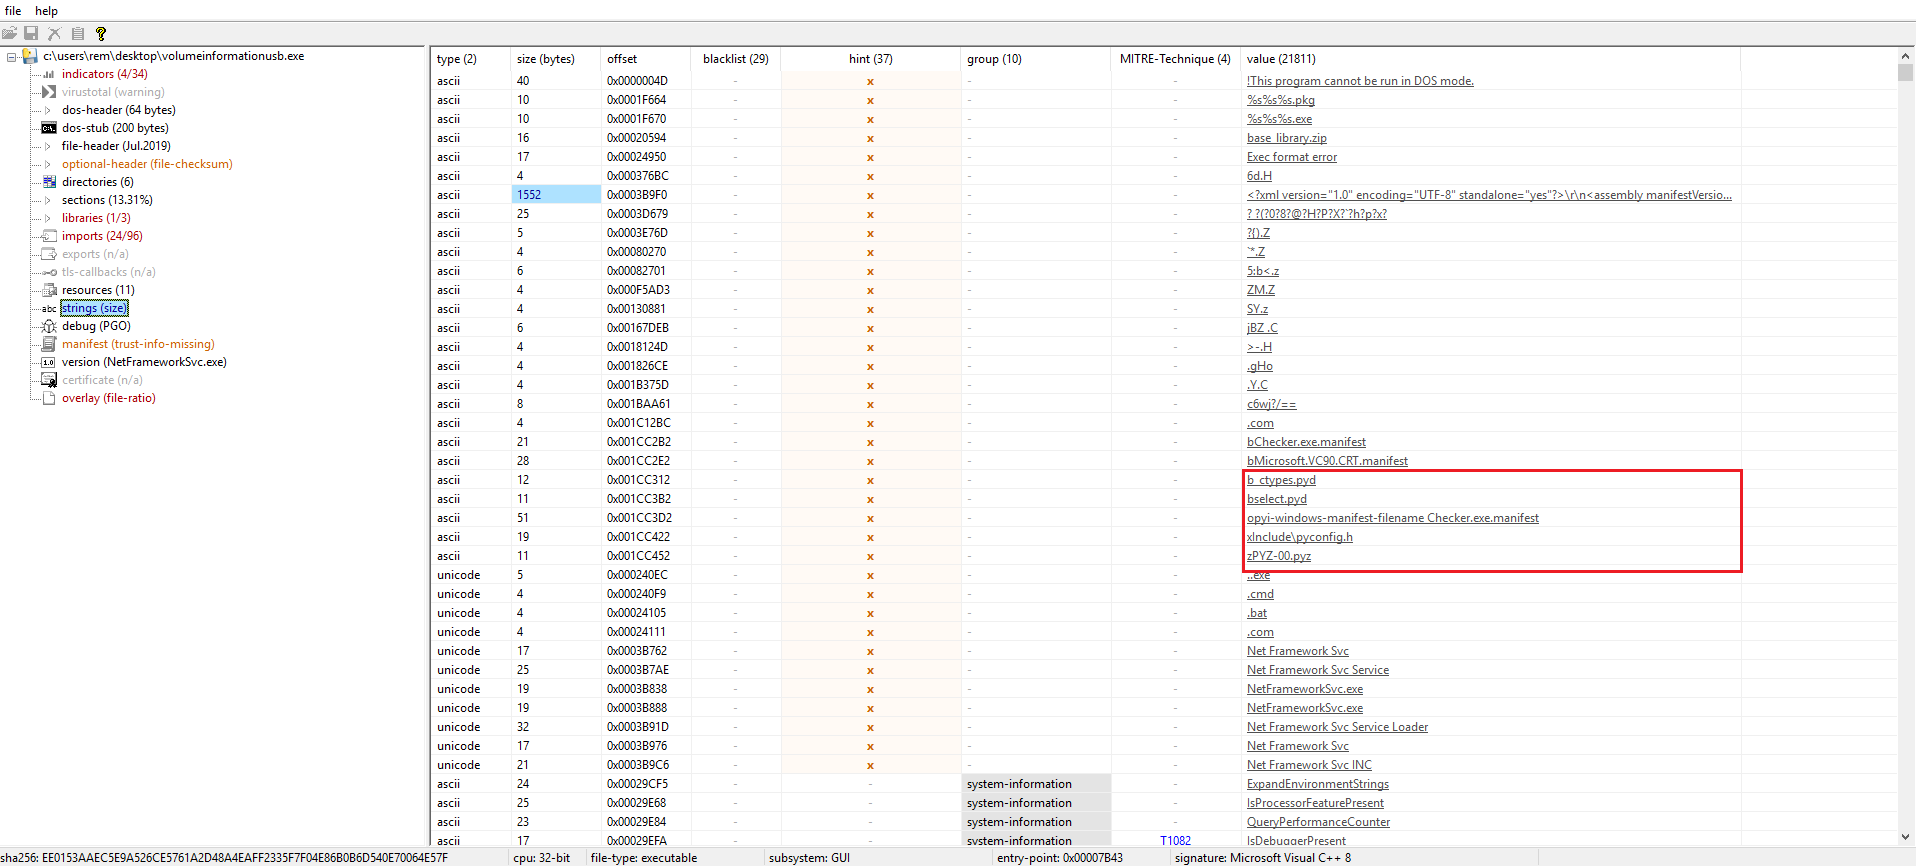
Task: Sort by the blacklist (29) column header
Action: (736, 59)
